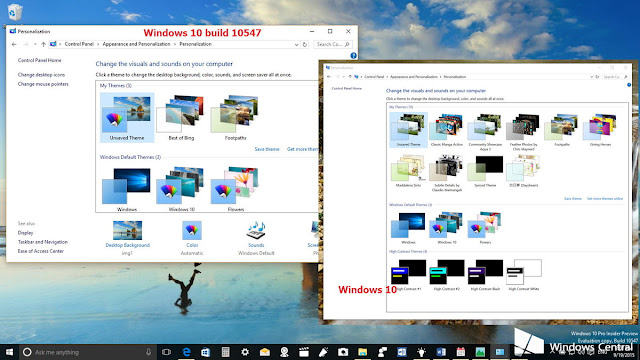Open Calendar app from taskbar
640x360 pixels.
[x=460, y=352]
